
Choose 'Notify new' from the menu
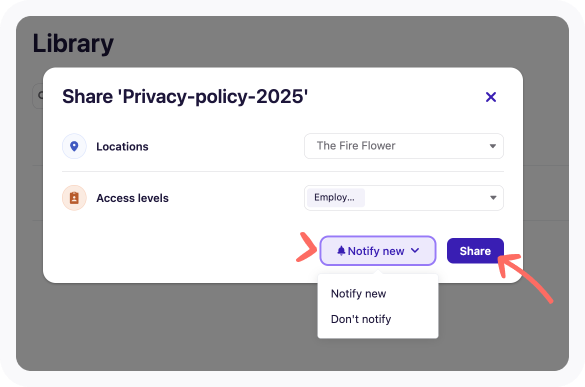pyautogui.click(x=358, y=294)
